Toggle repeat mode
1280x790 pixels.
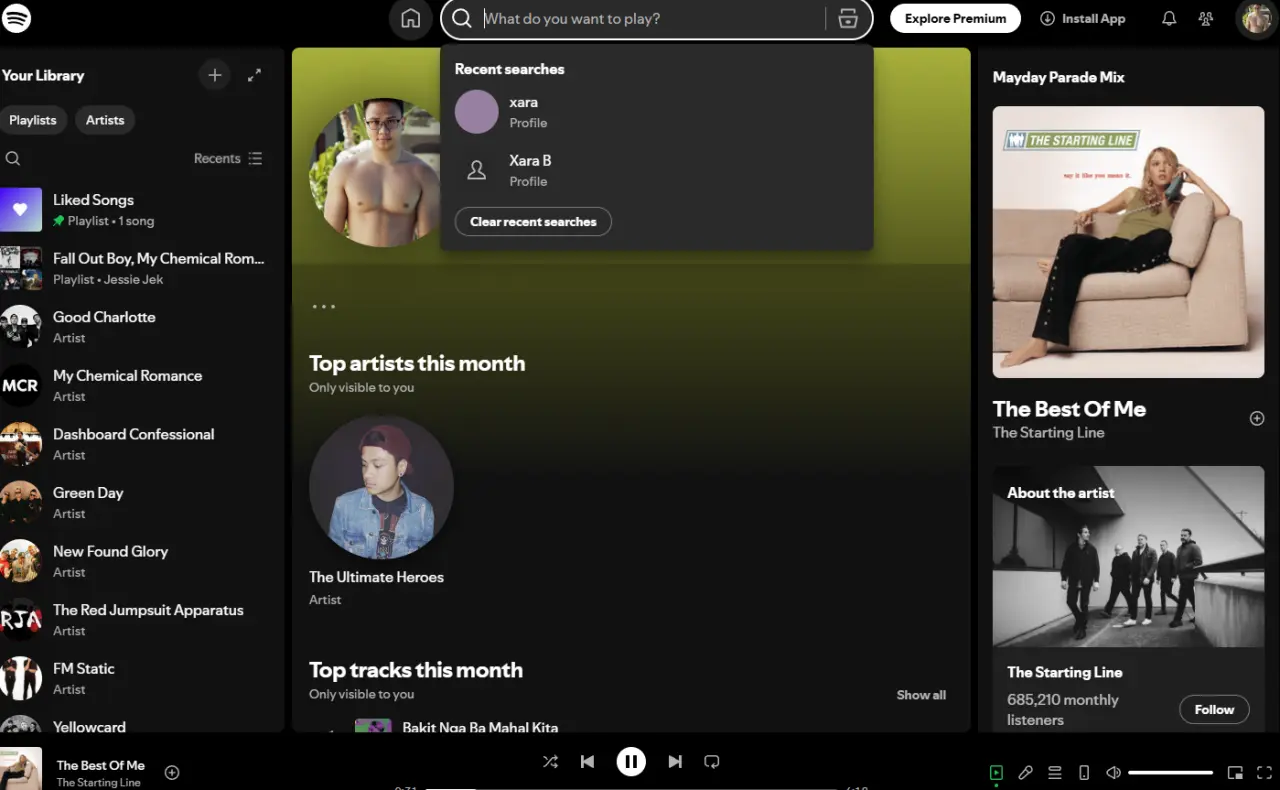click(x=712, y=761)
